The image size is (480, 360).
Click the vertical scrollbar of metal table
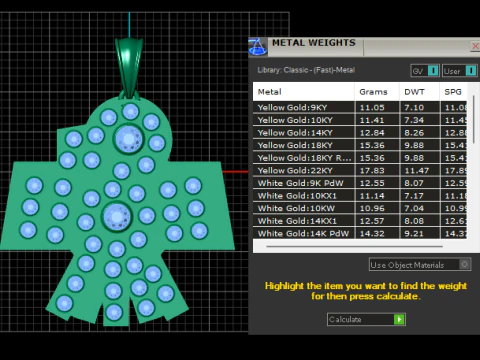point(473,120)
